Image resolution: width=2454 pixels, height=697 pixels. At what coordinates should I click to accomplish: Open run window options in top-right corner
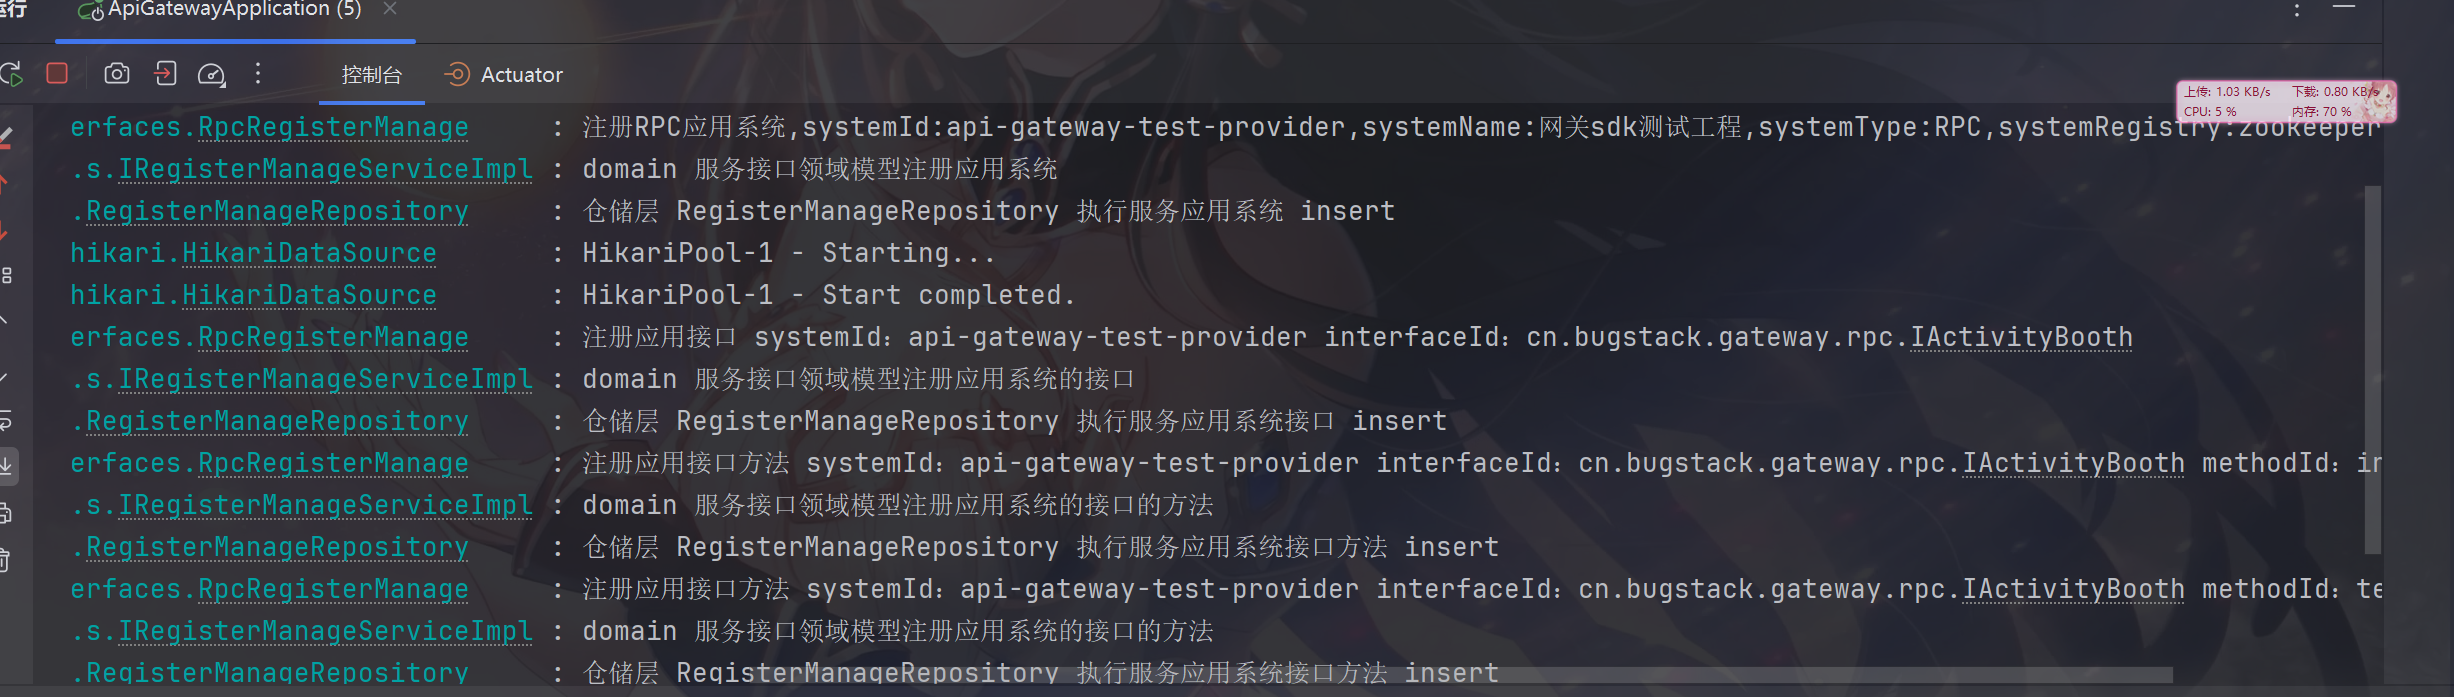coord(2297,10)
